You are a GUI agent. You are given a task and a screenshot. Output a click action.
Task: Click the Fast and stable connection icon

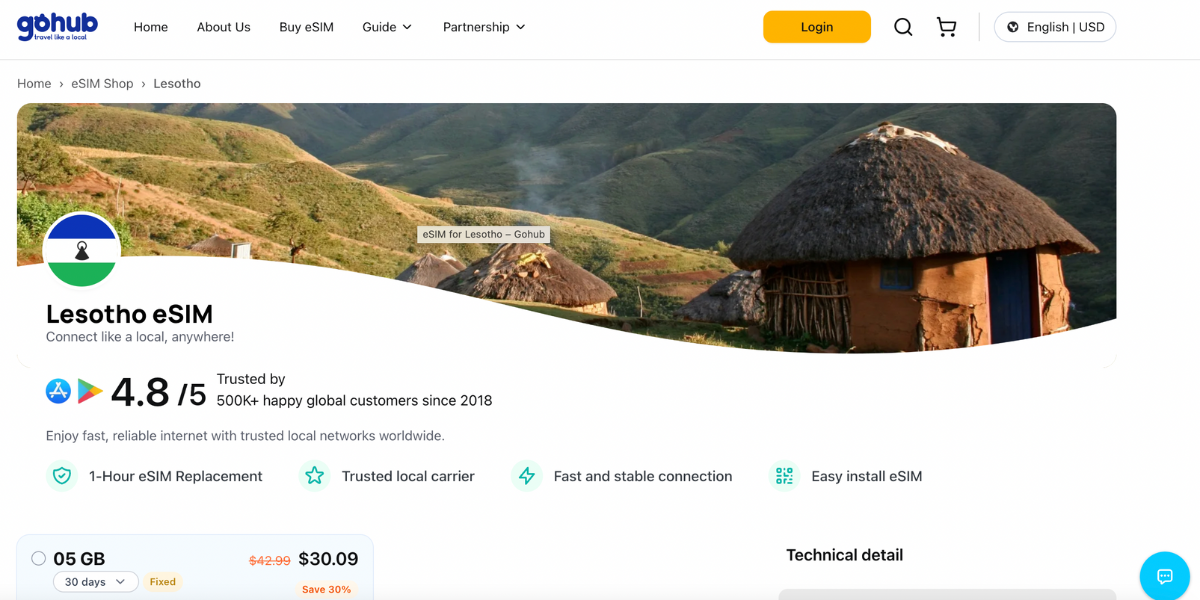(x=527, y=476)
